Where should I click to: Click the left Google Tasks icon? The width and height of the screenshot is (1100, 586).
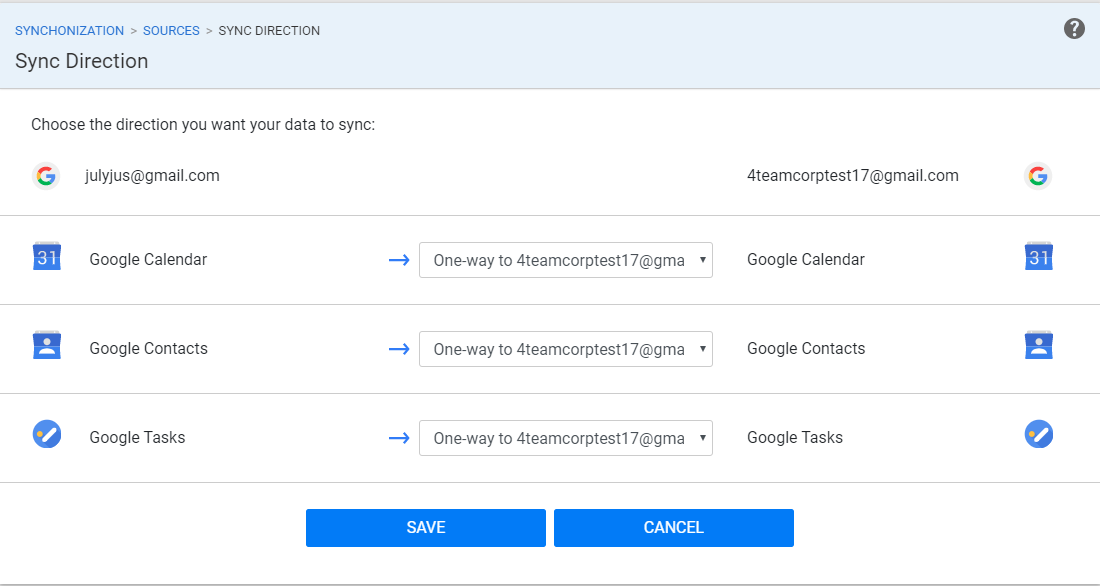pyautogui.click(x=47, y=434)
